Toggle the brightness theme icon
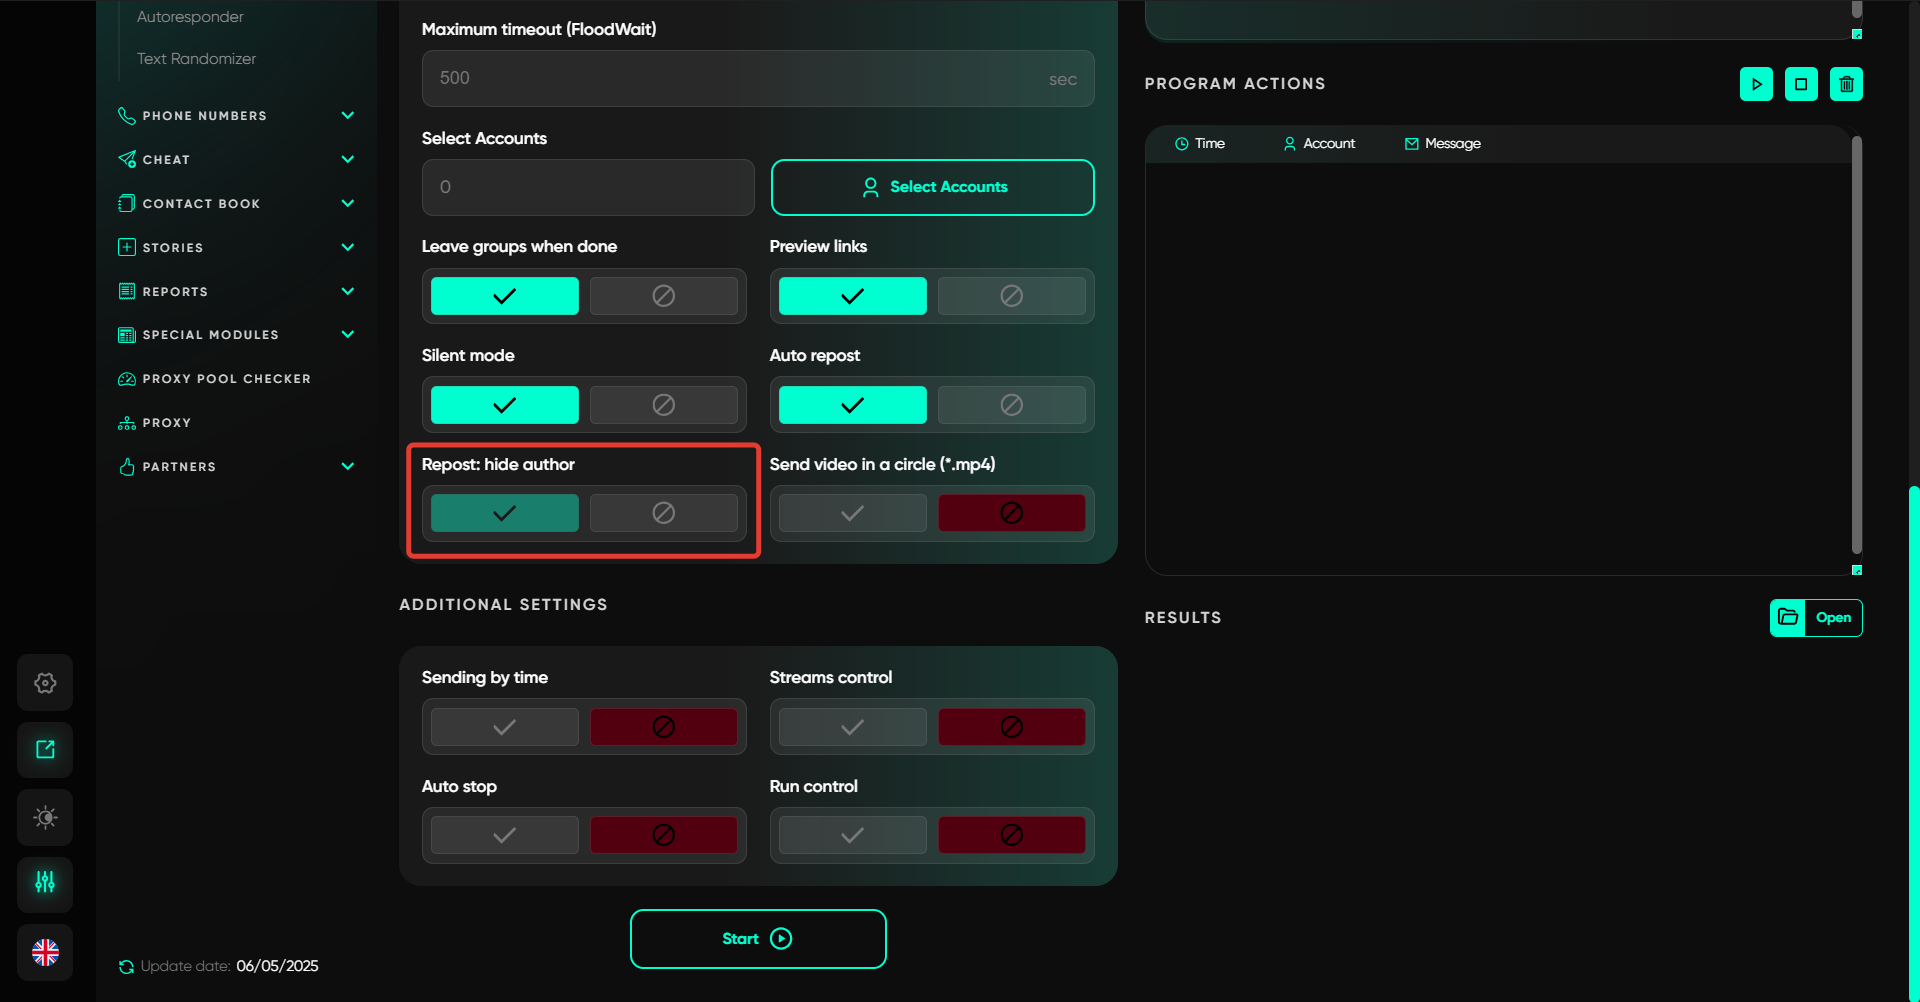 pyautogui.click(x=45, y=817)
